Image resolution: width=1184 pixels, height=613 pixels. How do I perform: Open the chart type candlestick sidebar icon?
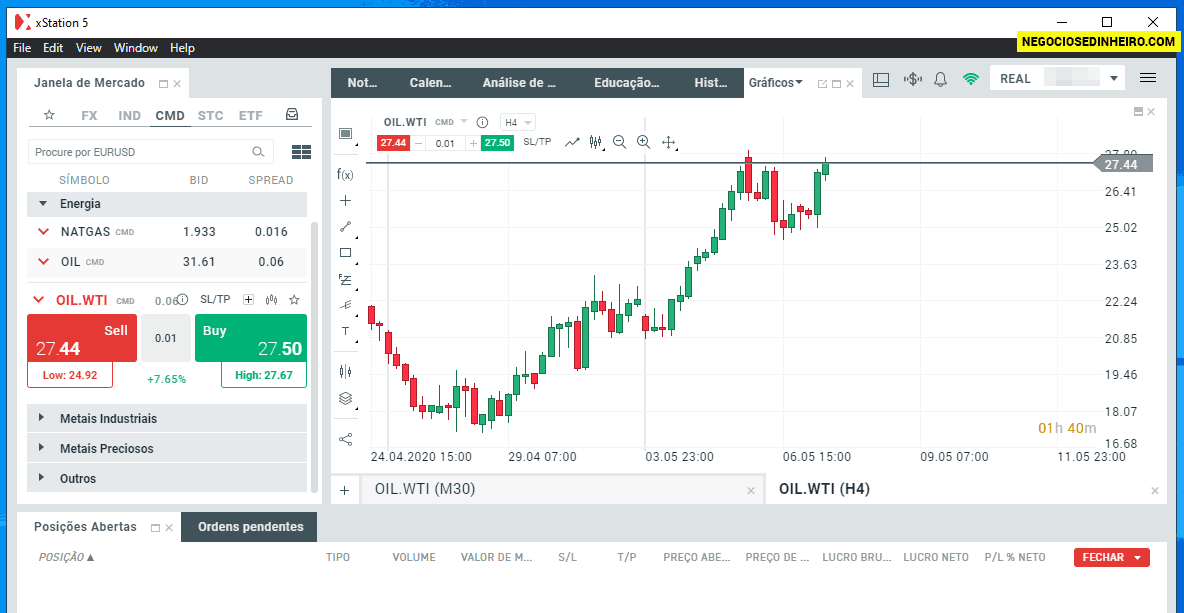[345, 371]
